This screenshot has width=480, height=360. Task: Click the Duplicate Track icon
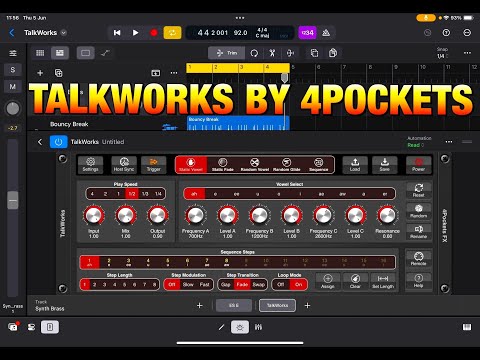point(58,73)
